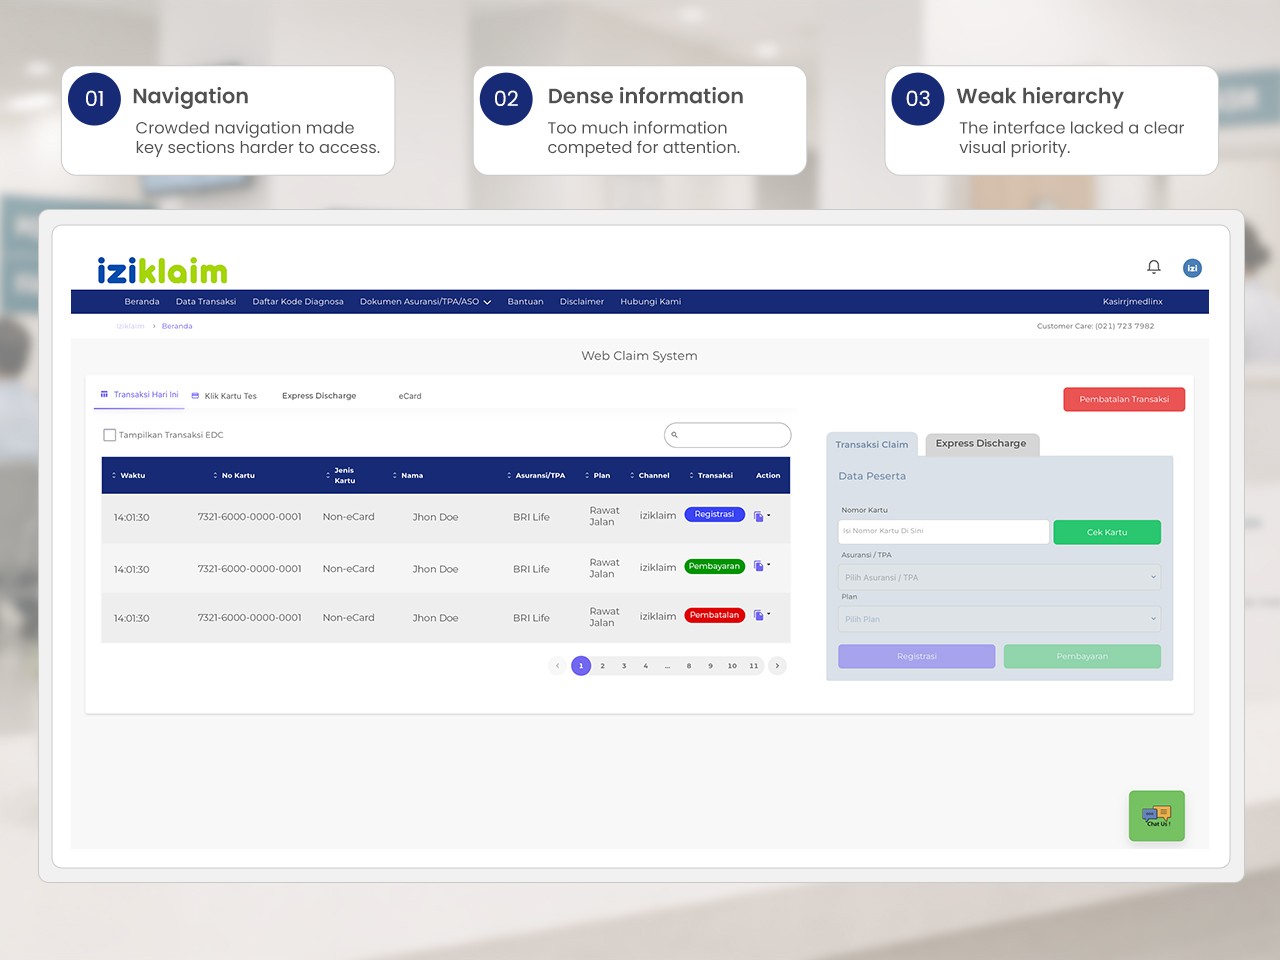Click the Disclaimer link in navigation
The height and width of the screenshot is (960, 1280).
582,301
